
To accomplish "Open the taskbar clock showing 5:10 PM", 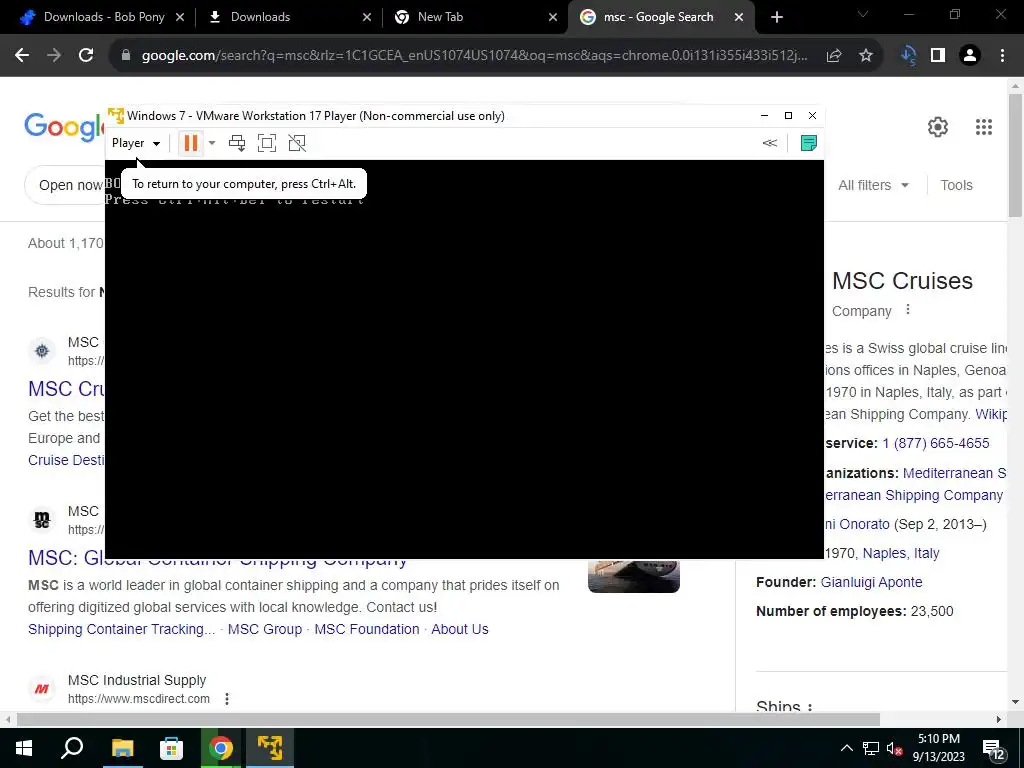I will (938, 748).
